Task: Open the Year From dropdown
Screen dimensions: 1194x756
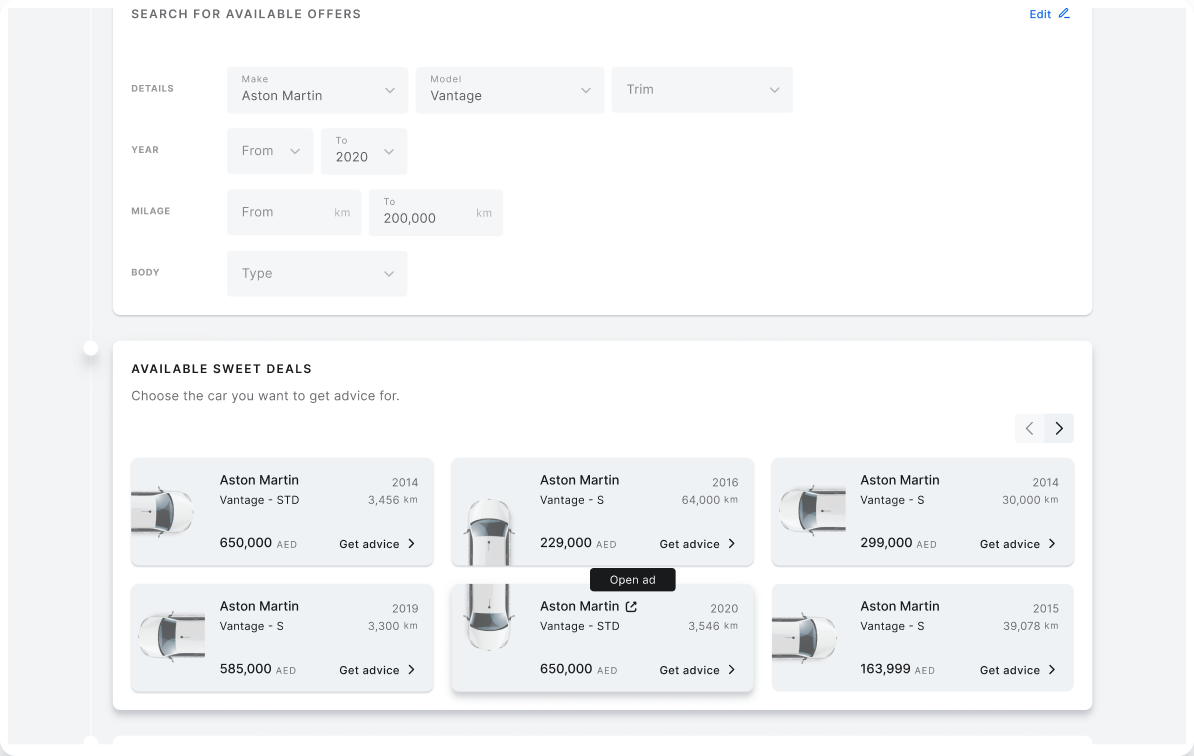Action: 270,151
